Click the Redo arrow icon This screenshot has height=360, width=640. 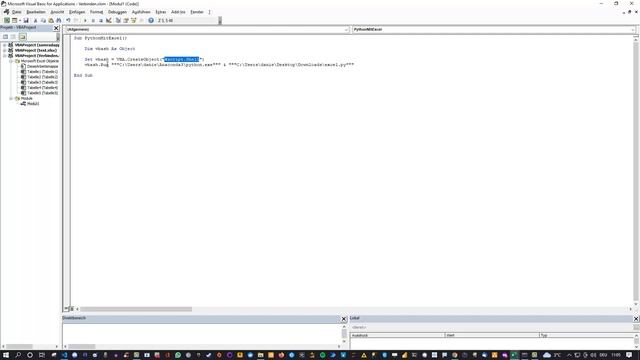(76, 20)
